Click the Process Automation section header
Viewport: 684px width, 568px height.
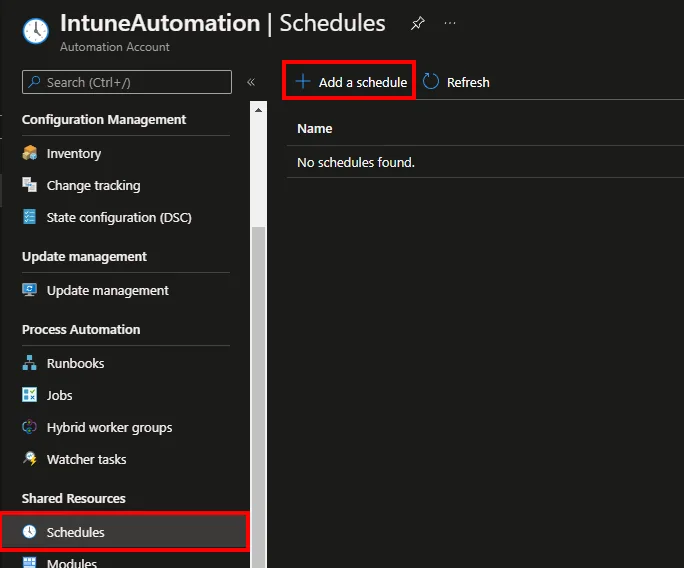click(x=81, y=329)
